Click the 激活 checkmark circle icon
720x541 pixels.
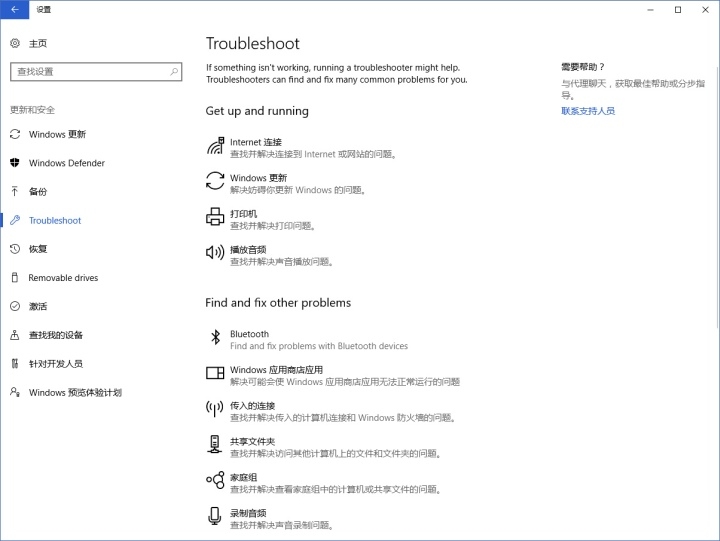point(15,306)
